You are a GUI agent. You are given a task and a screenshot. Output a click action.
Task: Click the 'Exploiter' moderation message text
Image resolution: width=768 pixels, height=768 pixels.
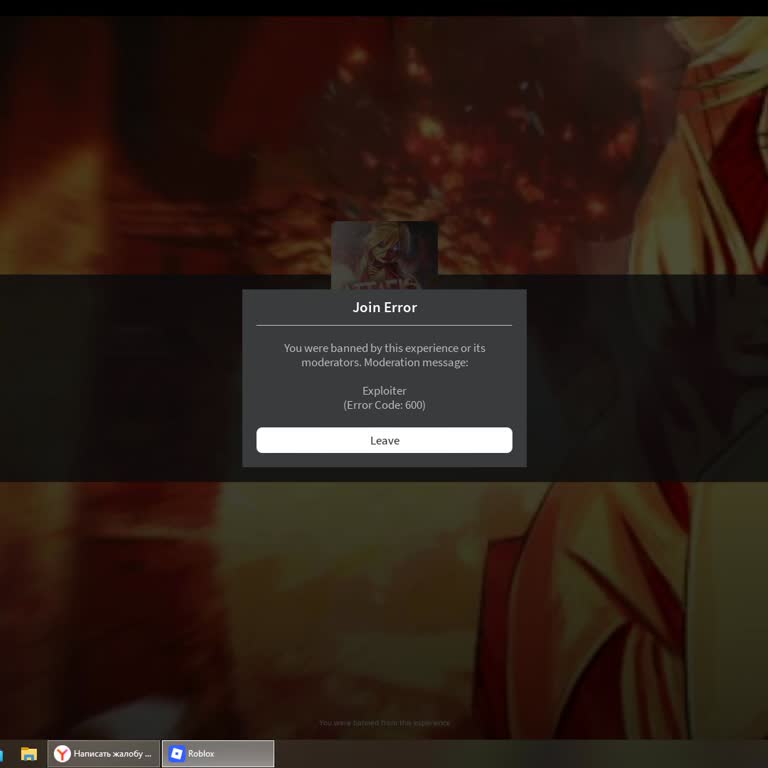pos(384,390)
